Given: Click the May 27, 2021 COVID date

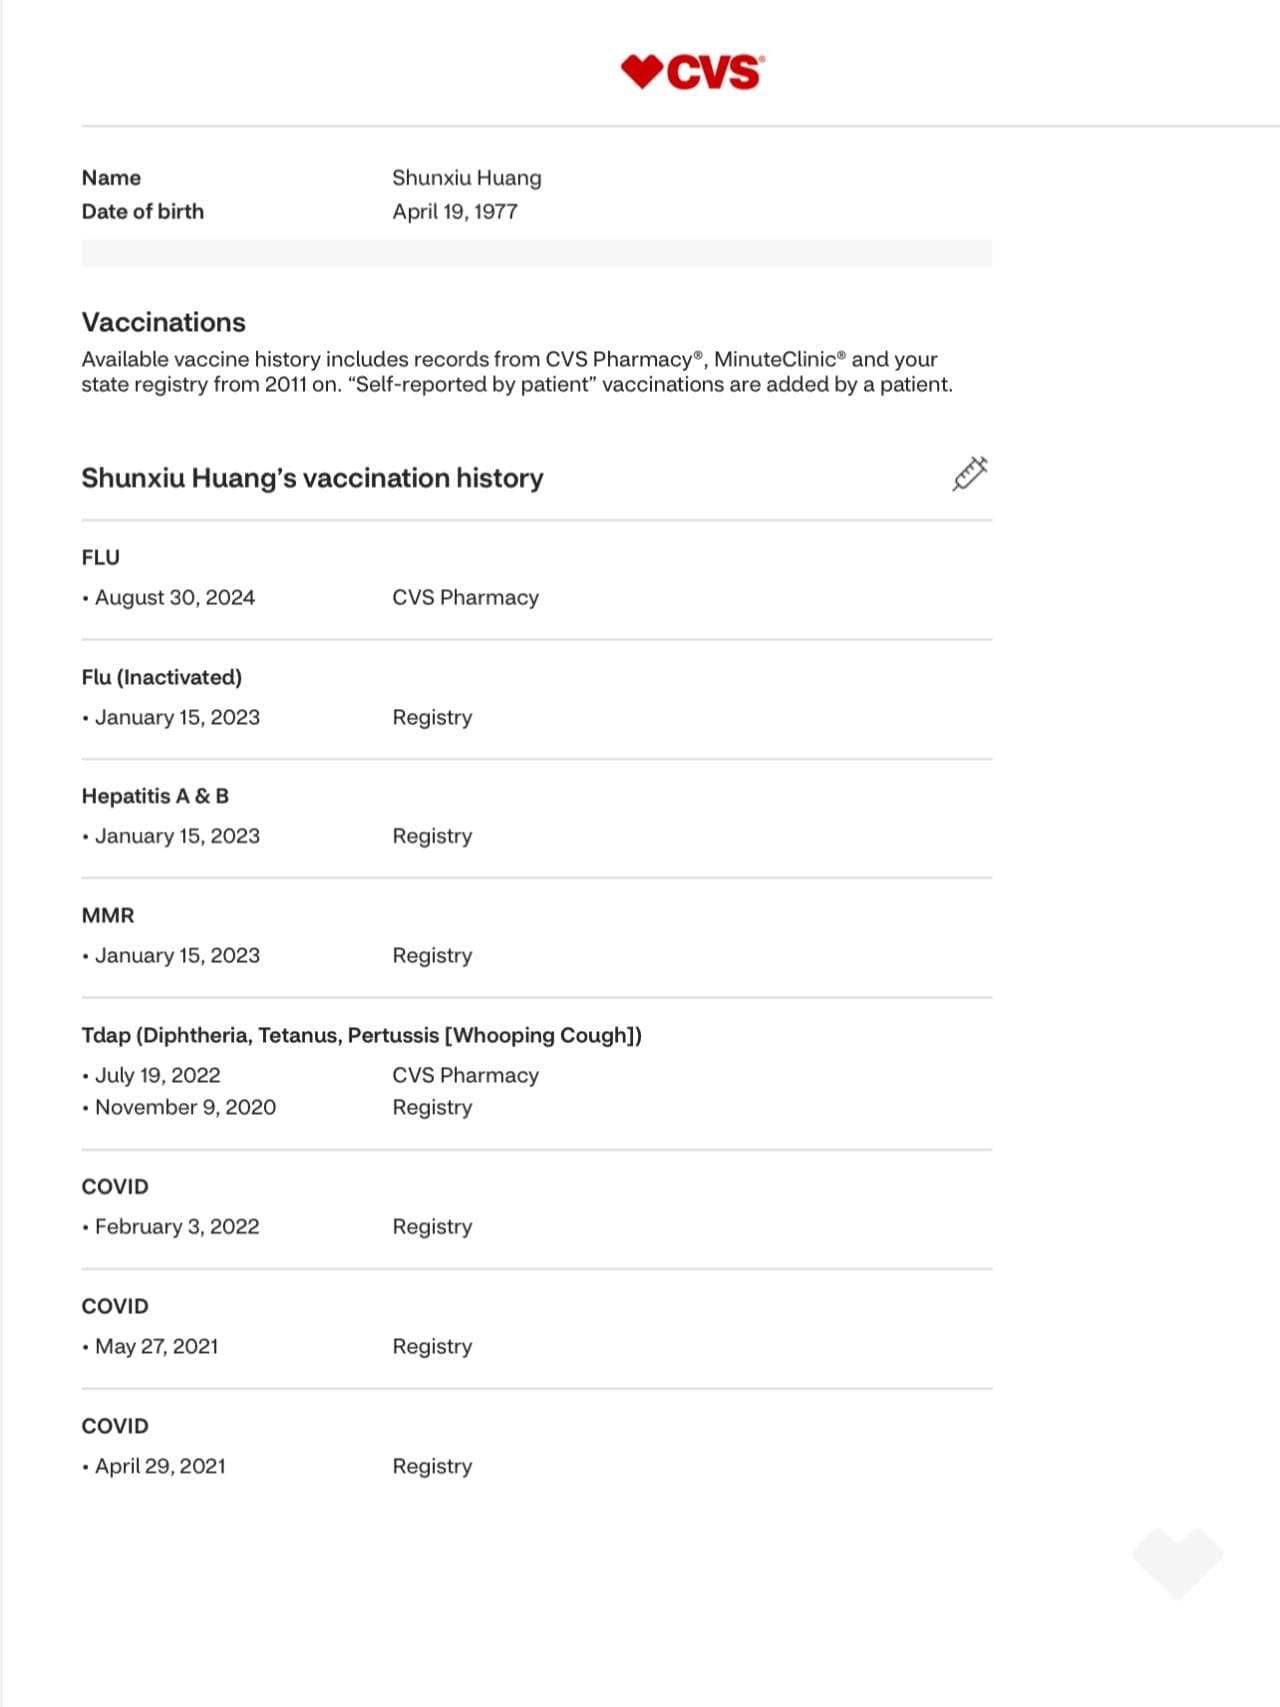Looking at the screenshot, I should (x=156, y=1347).
